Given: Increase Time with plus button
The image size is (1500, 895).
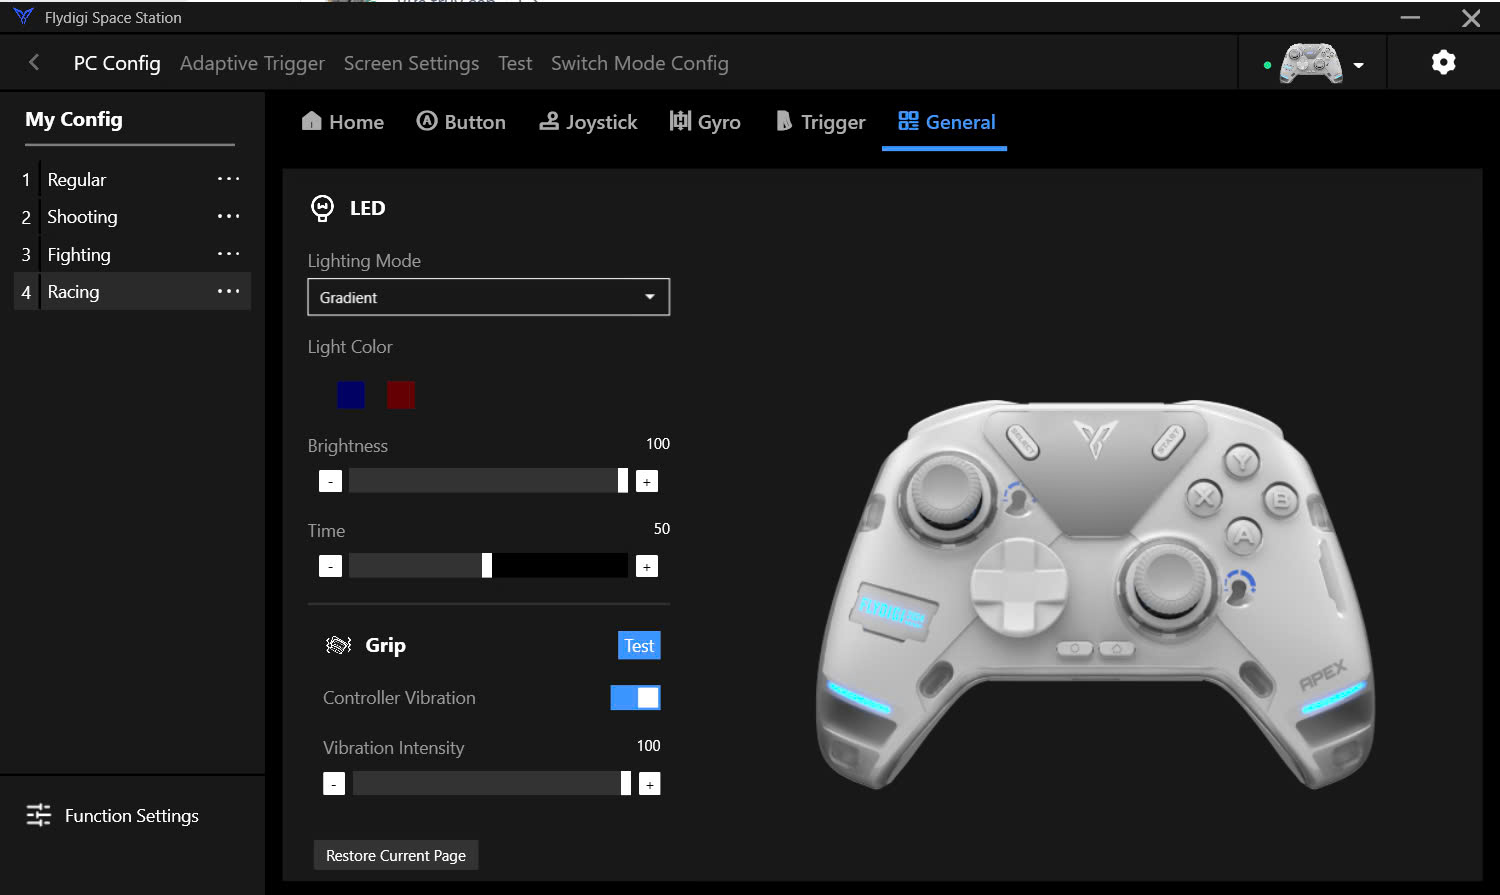Looking at the screenshot, I should pos(647,566).
